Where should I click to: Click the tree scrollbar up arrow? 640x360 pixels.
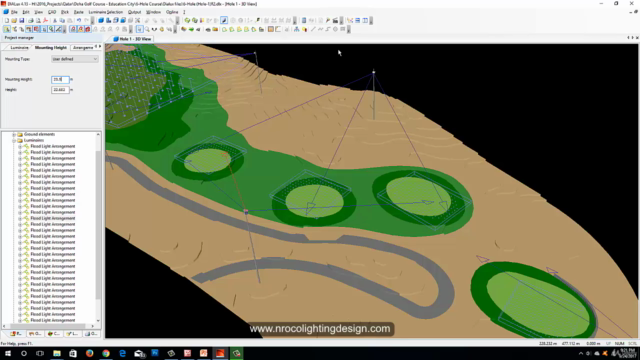[98, 134]
